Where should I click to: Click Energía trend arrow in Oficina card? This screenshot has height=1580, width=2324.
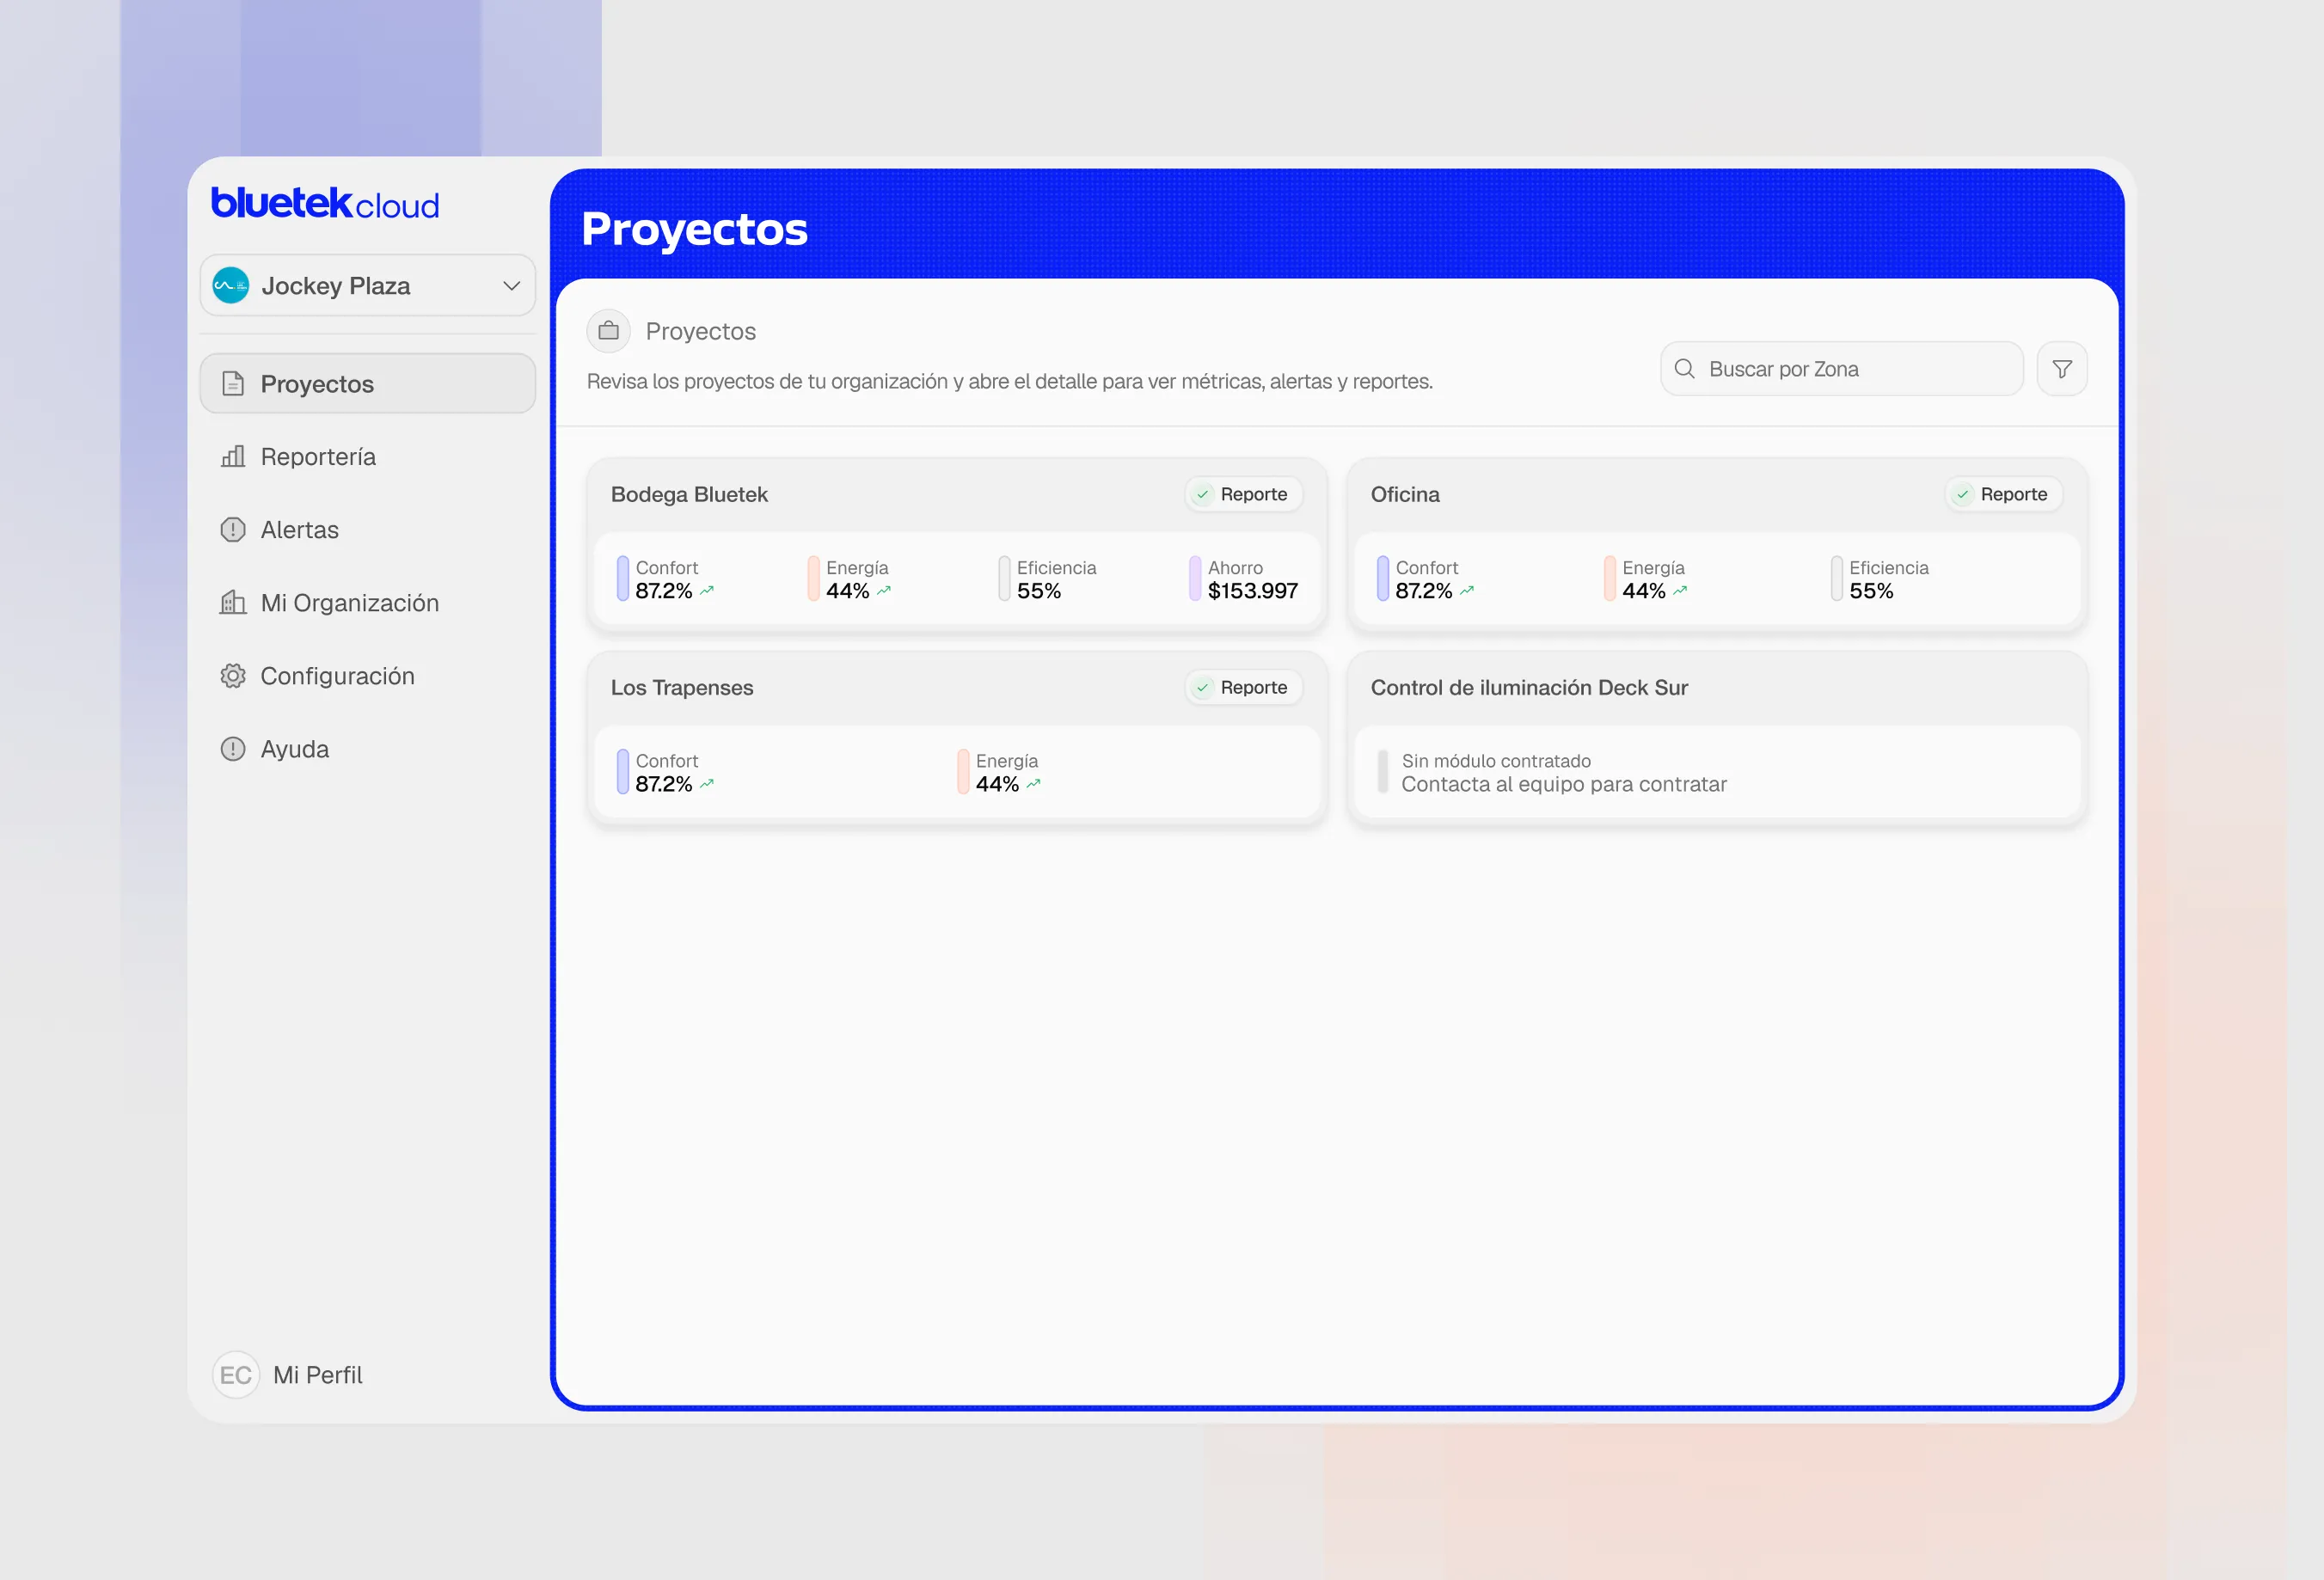(x=1680, y=591)
